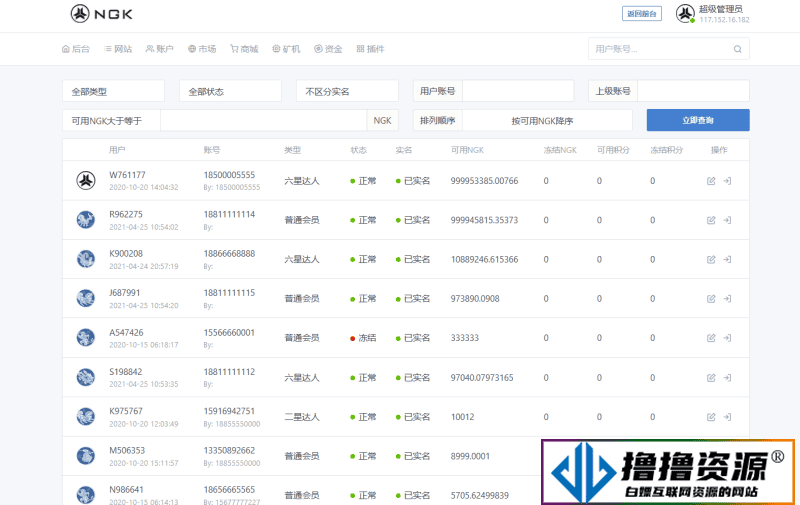
Task: Focus the 用户账号 filter input
Action: tap(518, 91)
